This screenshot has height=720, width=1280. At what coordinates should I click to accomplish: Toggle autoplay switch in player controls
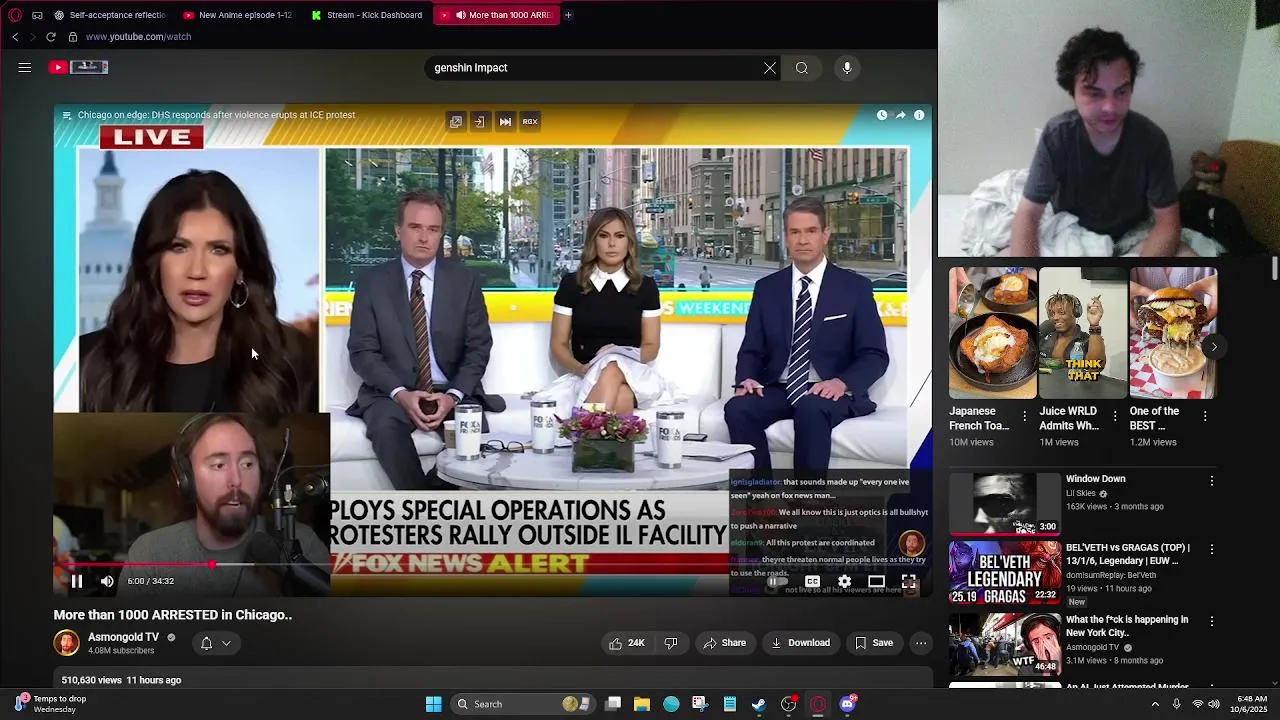point(777,581)
